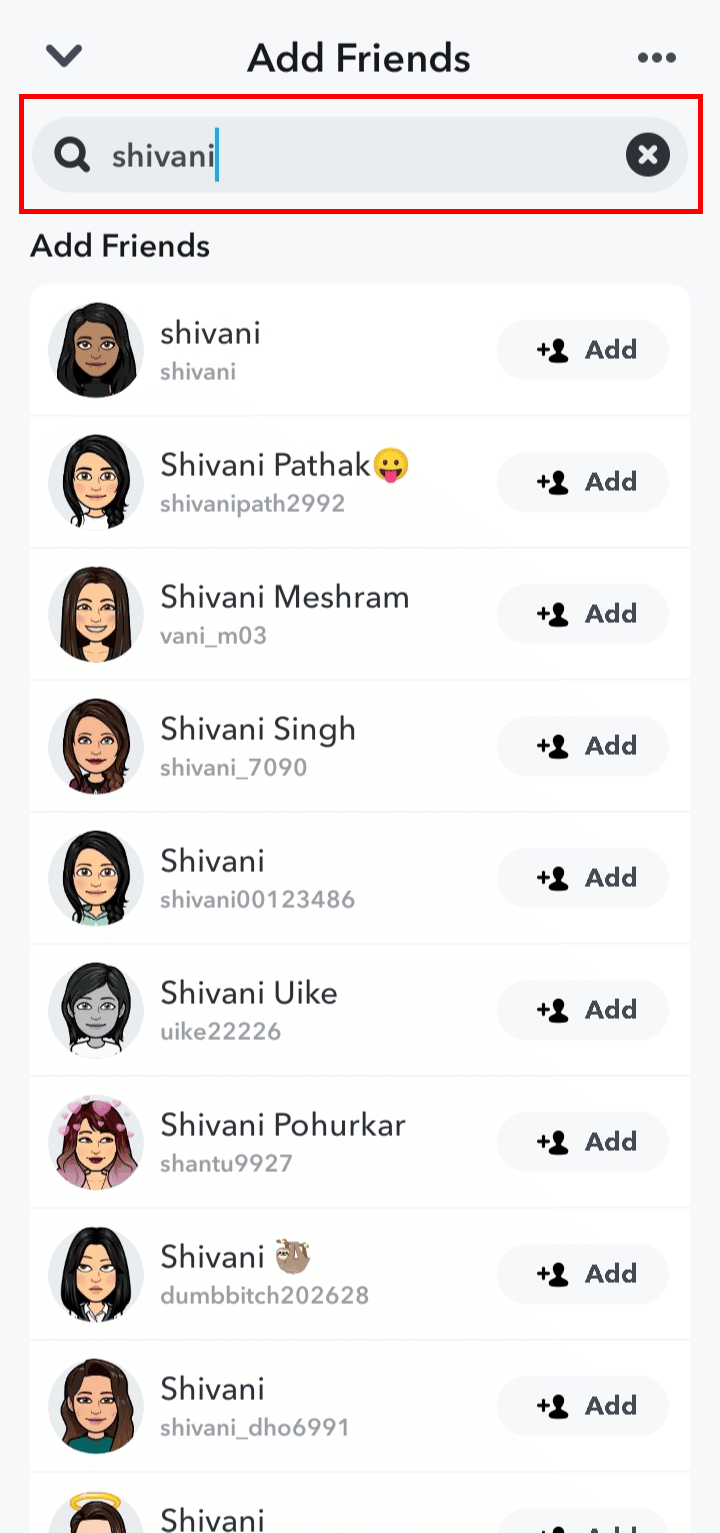Open the three-dot more options menu
The width and height of the screenshot is (720, 1533).
coord(656,58)
